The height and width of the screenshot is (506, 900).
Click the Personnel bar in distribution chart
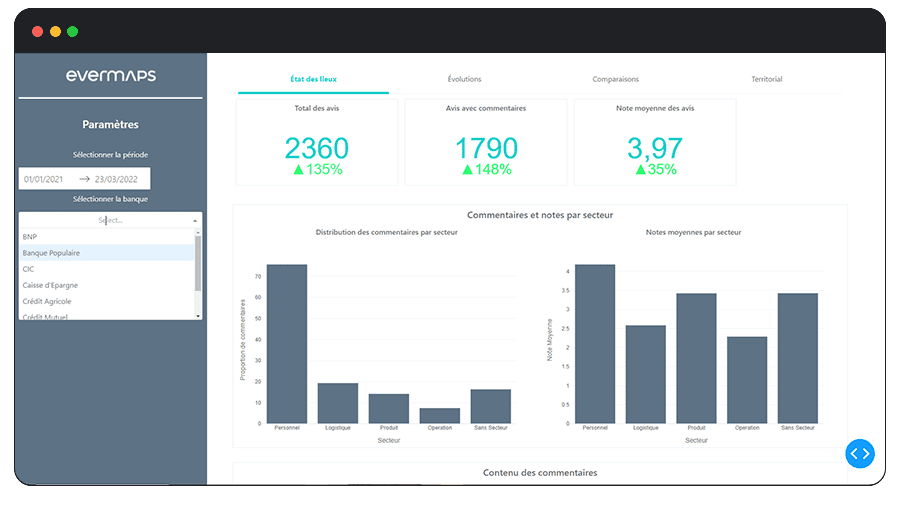coord(287,343)
